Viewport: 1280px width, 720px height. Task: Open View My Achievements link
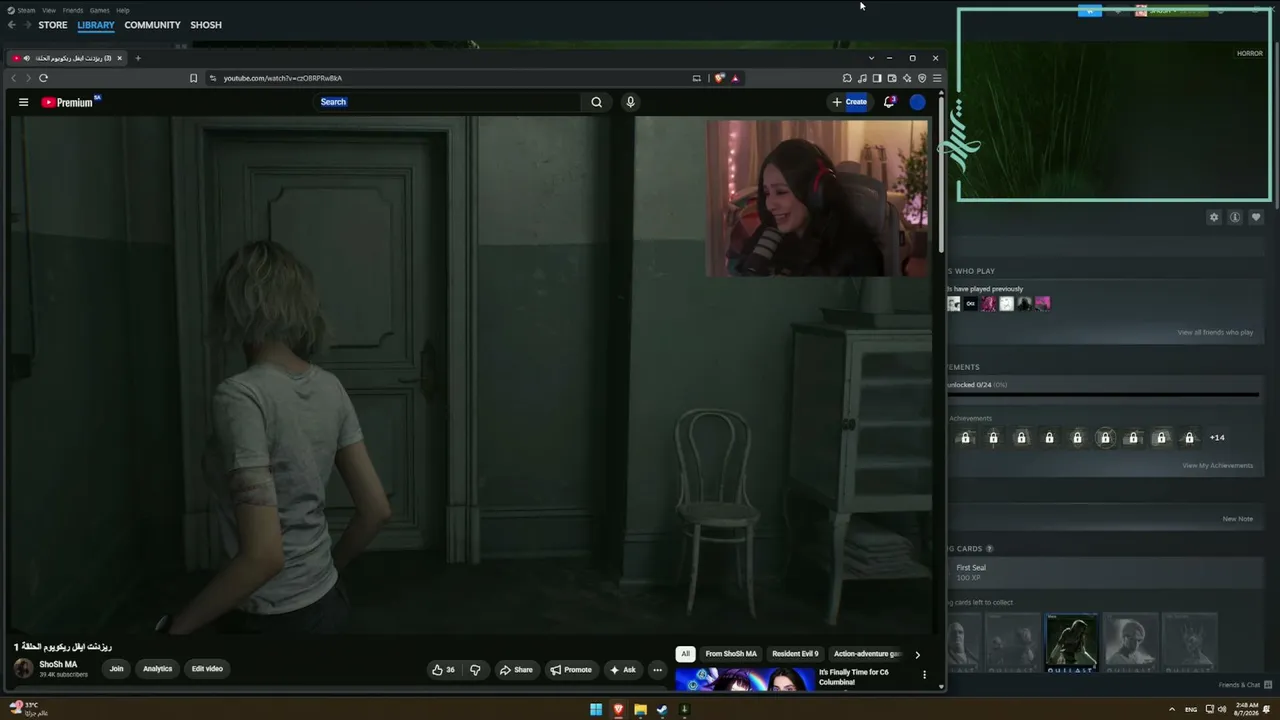pyautogui.click(x=1217, y=466)
